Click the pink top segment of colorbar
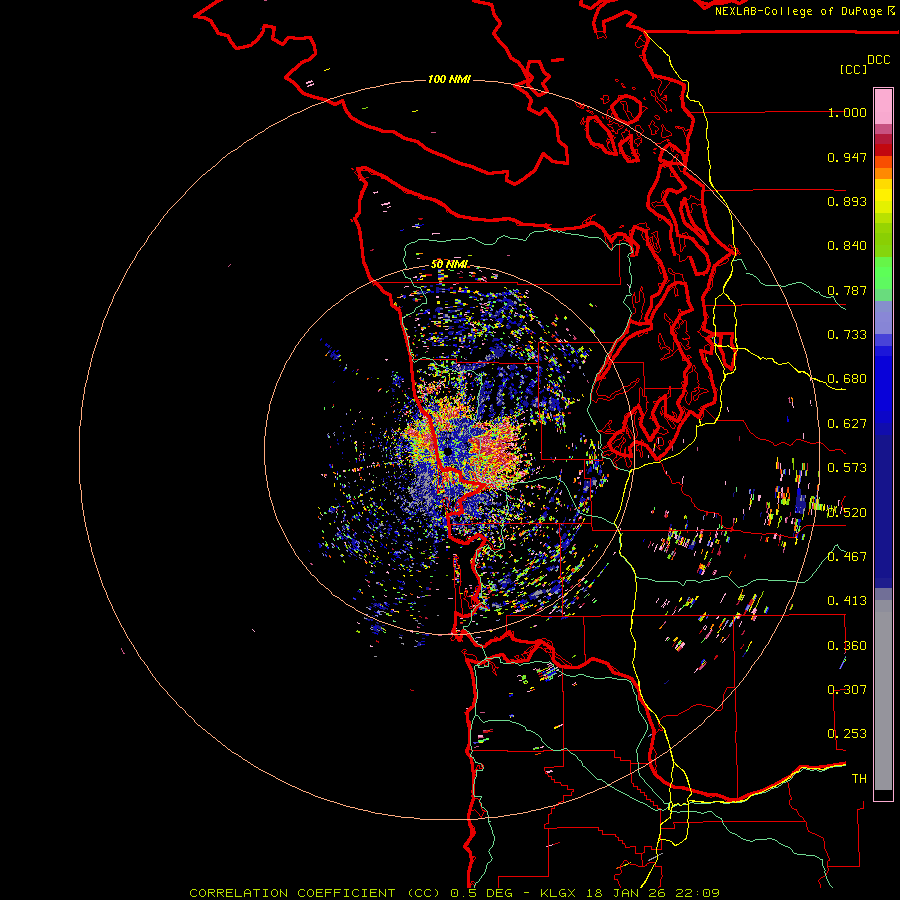The image size is (900, 900). point(883,106)
